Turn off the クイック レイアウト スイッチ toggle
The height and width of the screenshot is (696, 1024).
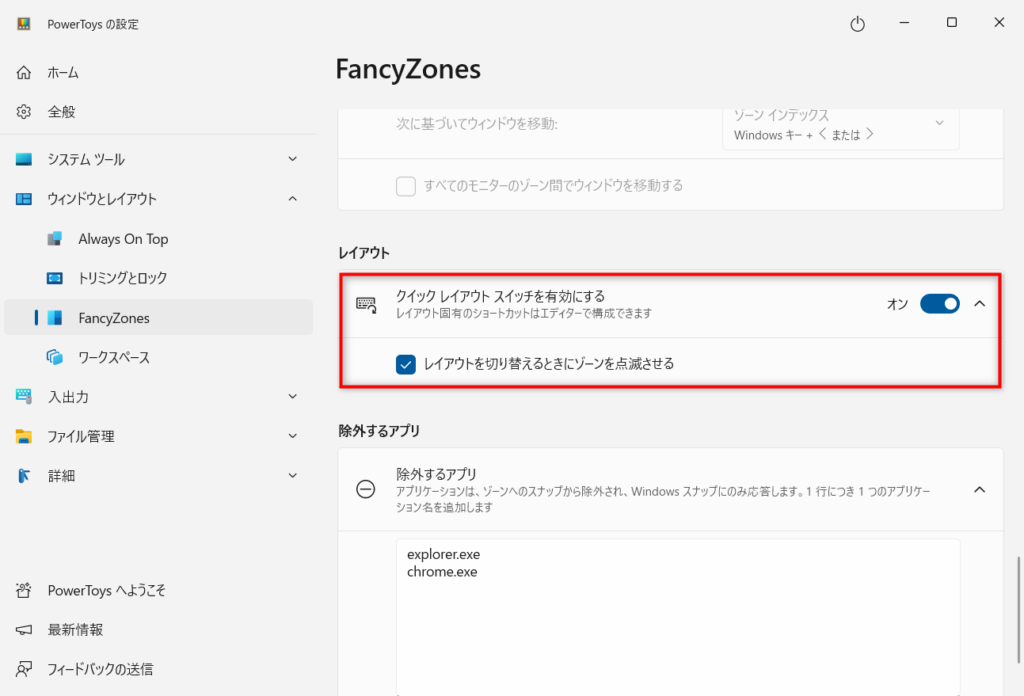pyautogui.click(x=939, y=303)
